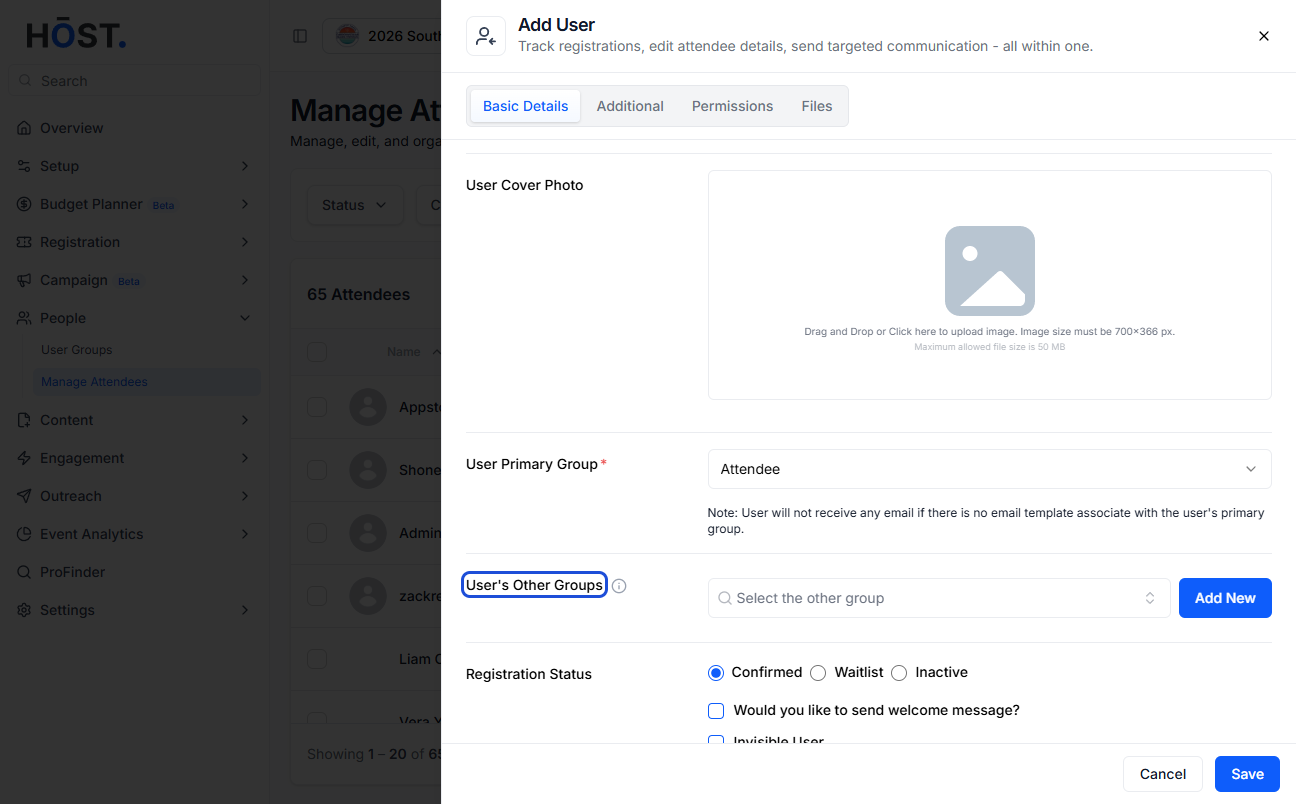Click the avatar in the zackre row
1296x804 pixels.
[x=368, y=596]
